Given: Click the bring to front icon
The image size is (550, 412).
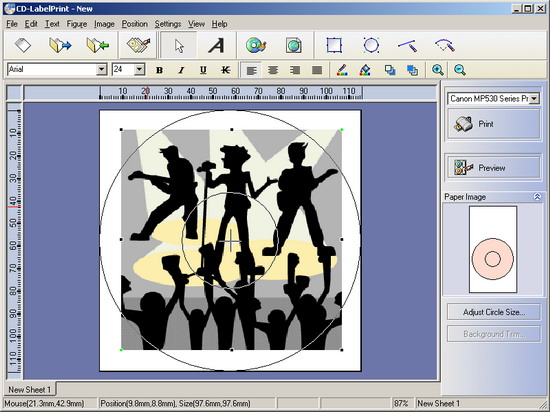Looking at the screenshot, I should [390, 70].
